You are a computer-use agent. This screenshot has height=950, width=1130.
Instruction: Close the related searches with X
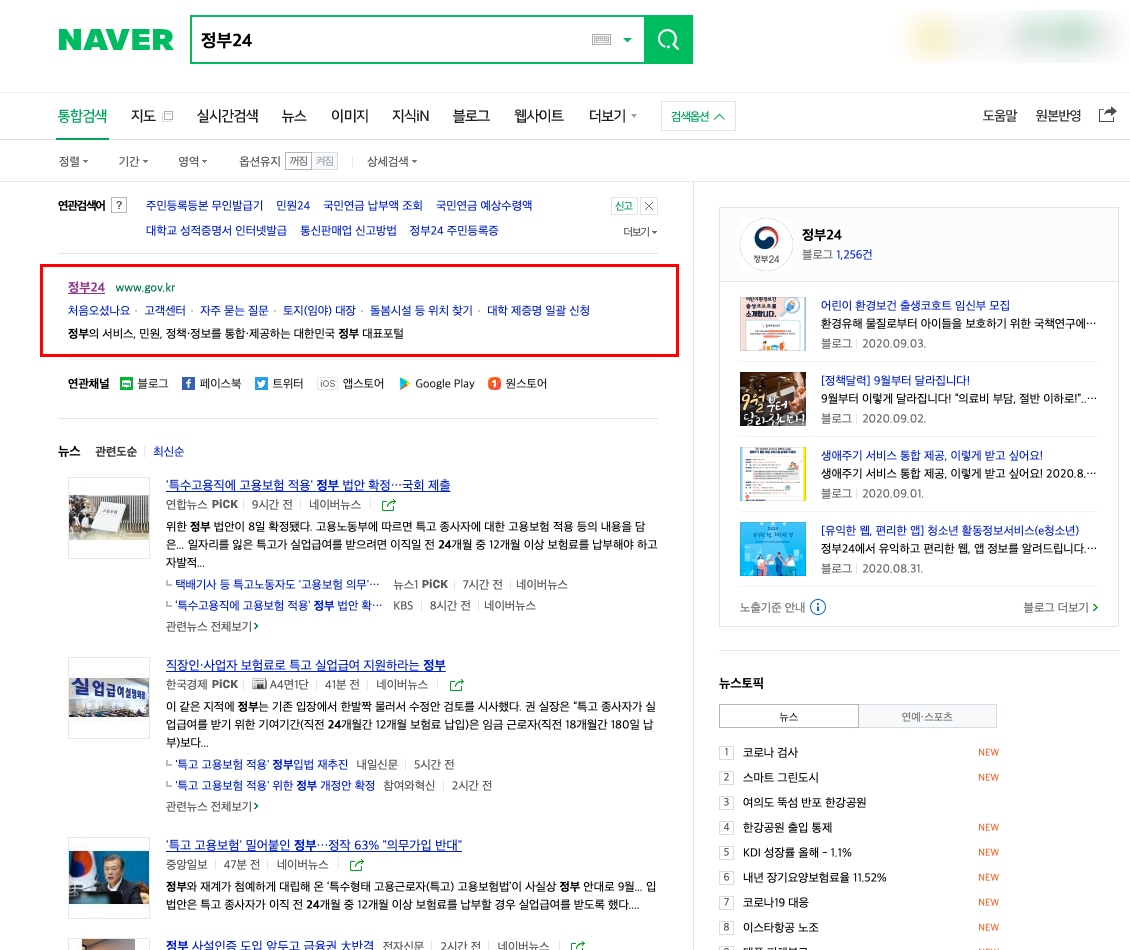pos(649,206)
